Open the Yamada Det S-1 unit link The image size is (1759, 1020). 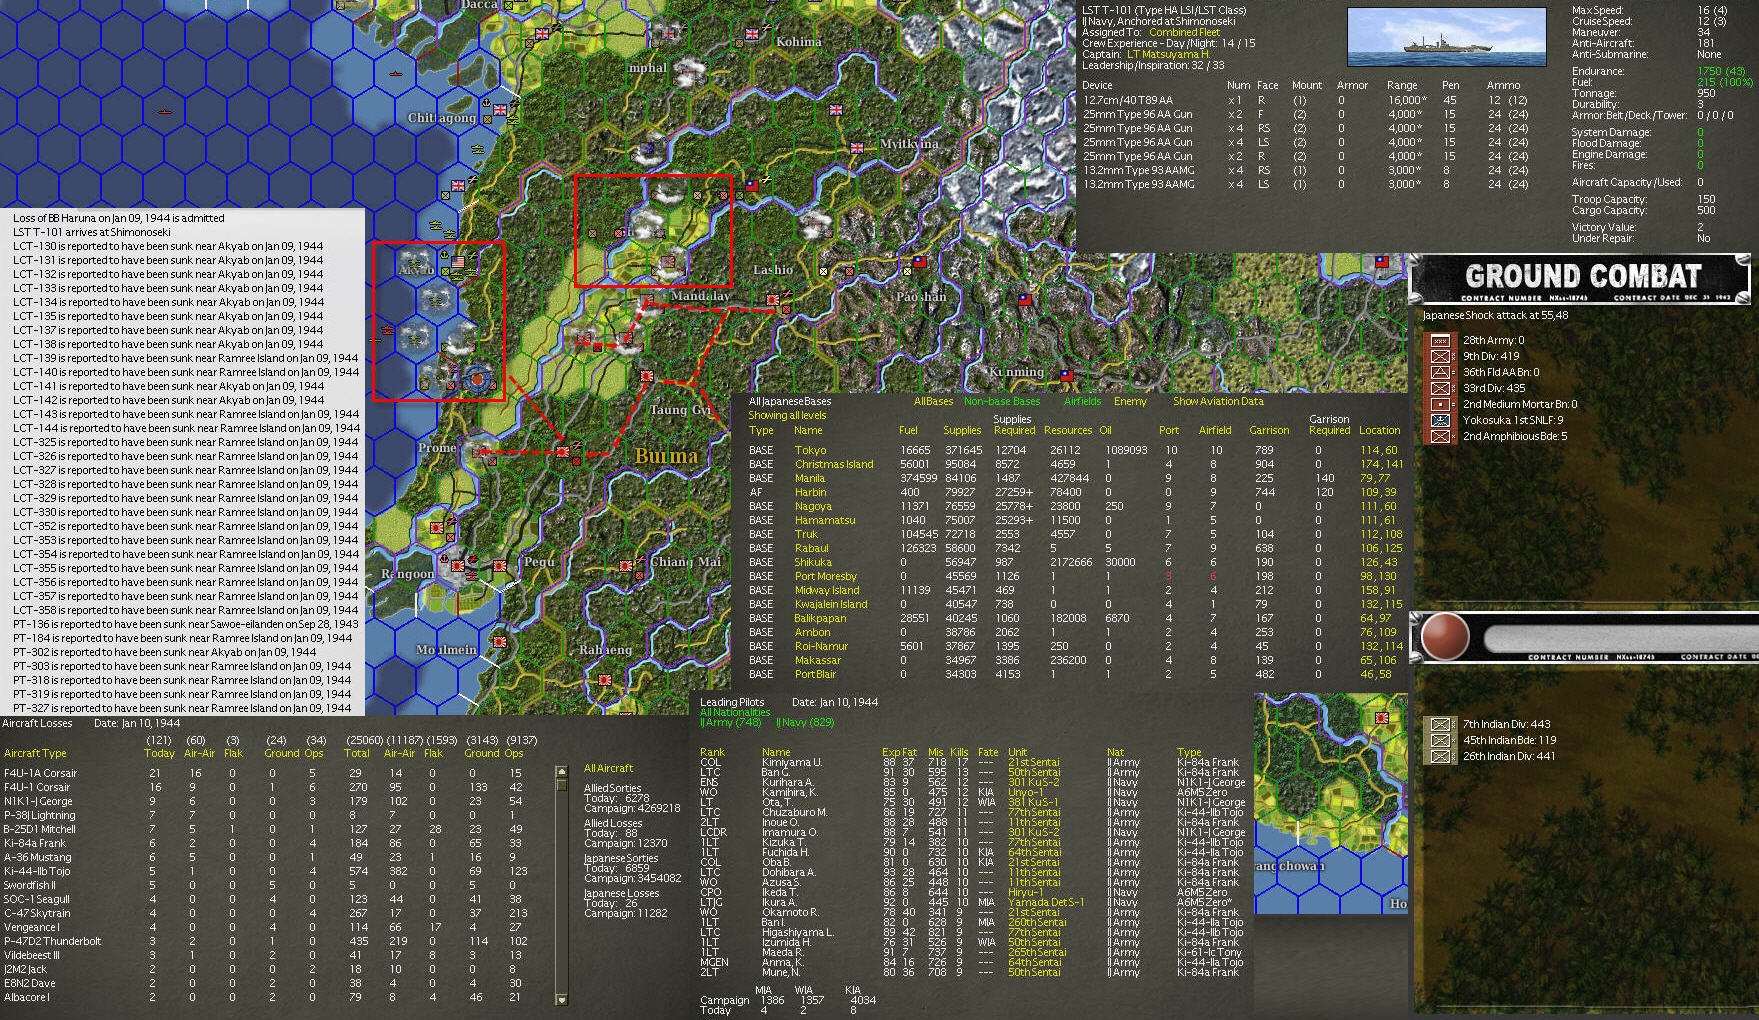(1046, 902)
